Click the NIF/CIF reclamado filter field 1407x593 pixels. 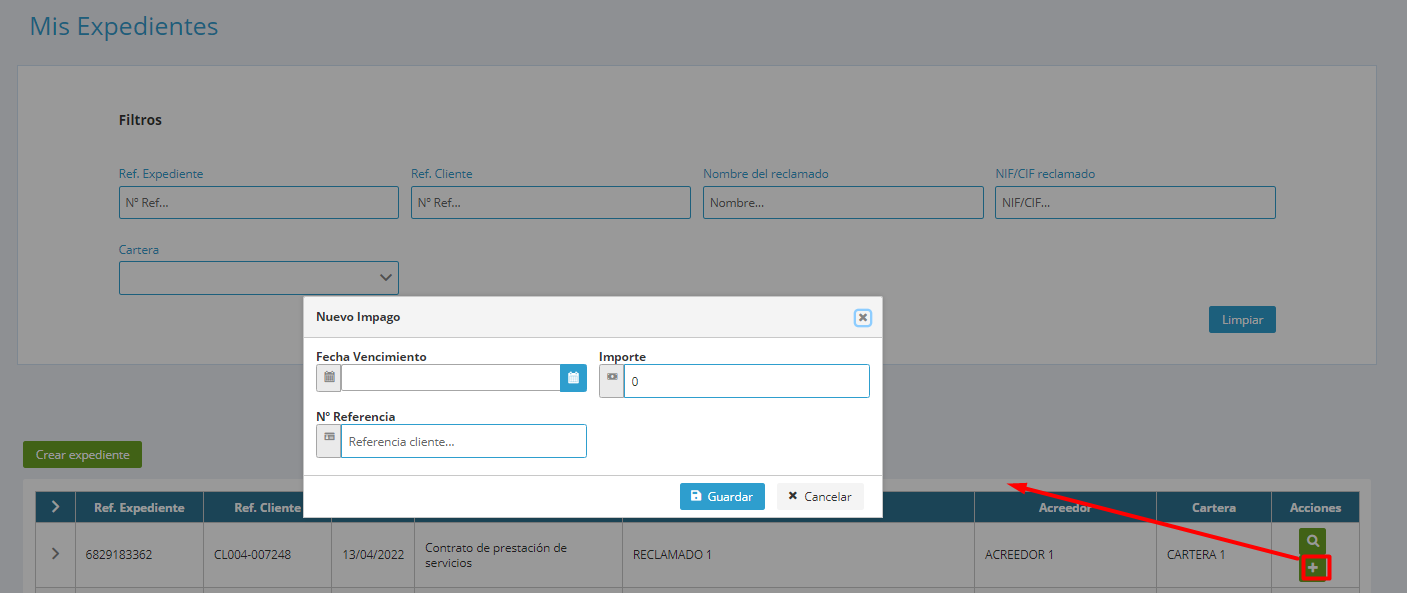tap(1135, 203)
